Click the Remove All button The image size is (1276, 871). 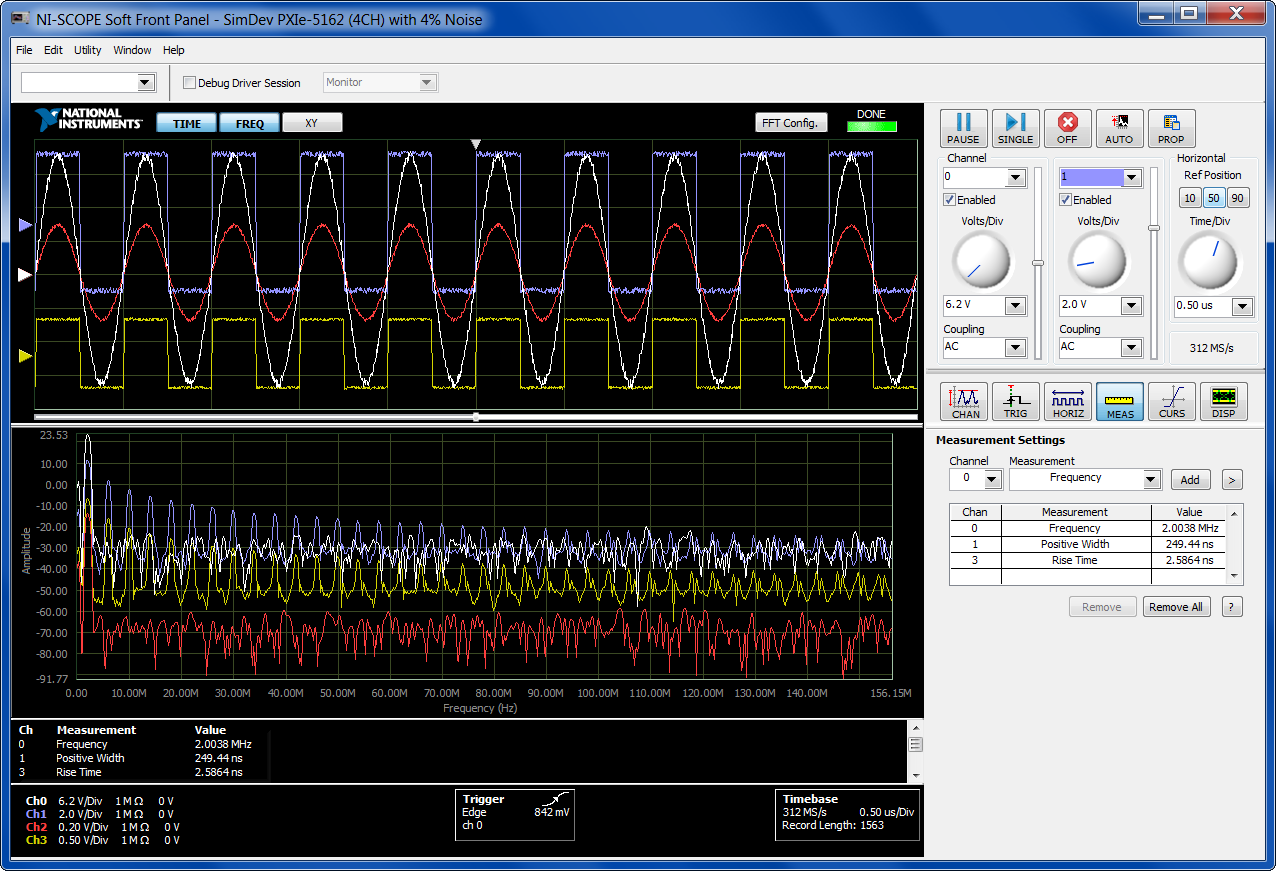point(1175,607)
